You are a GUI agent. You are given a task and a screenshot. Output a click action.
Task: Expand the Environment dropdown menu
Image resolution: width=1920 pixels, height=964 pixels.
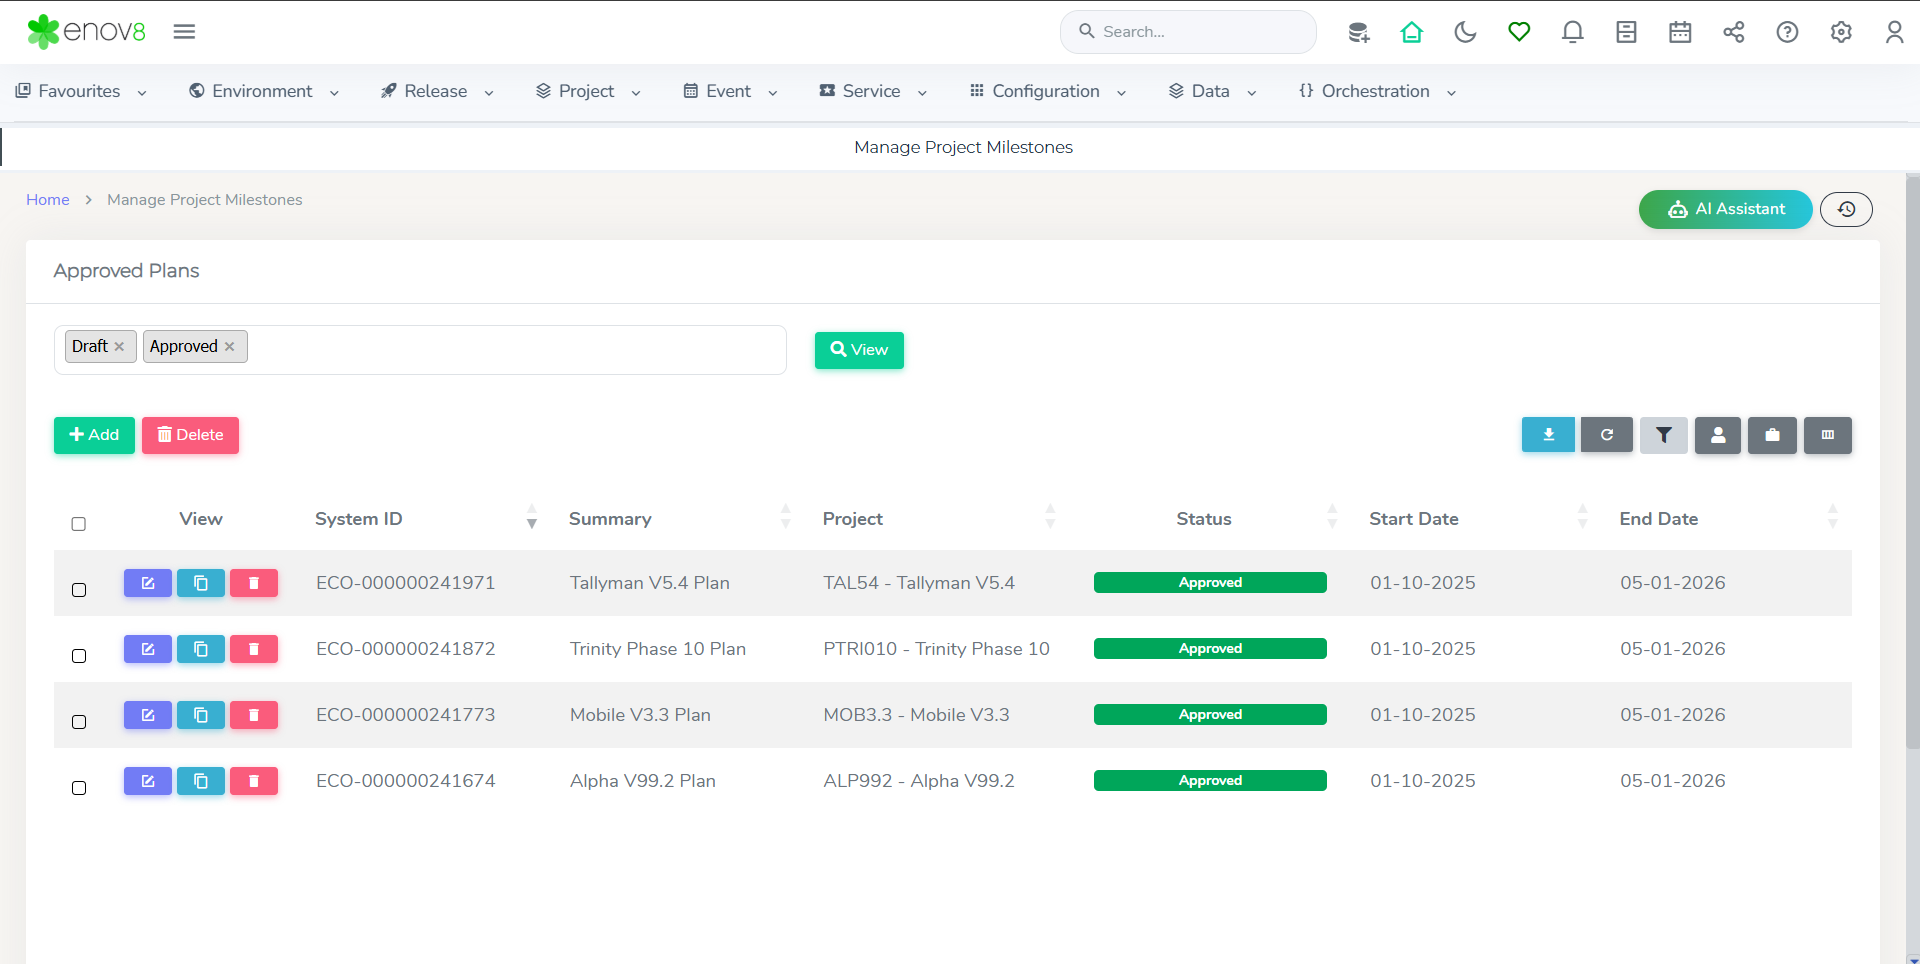click(x=264, y=91)
